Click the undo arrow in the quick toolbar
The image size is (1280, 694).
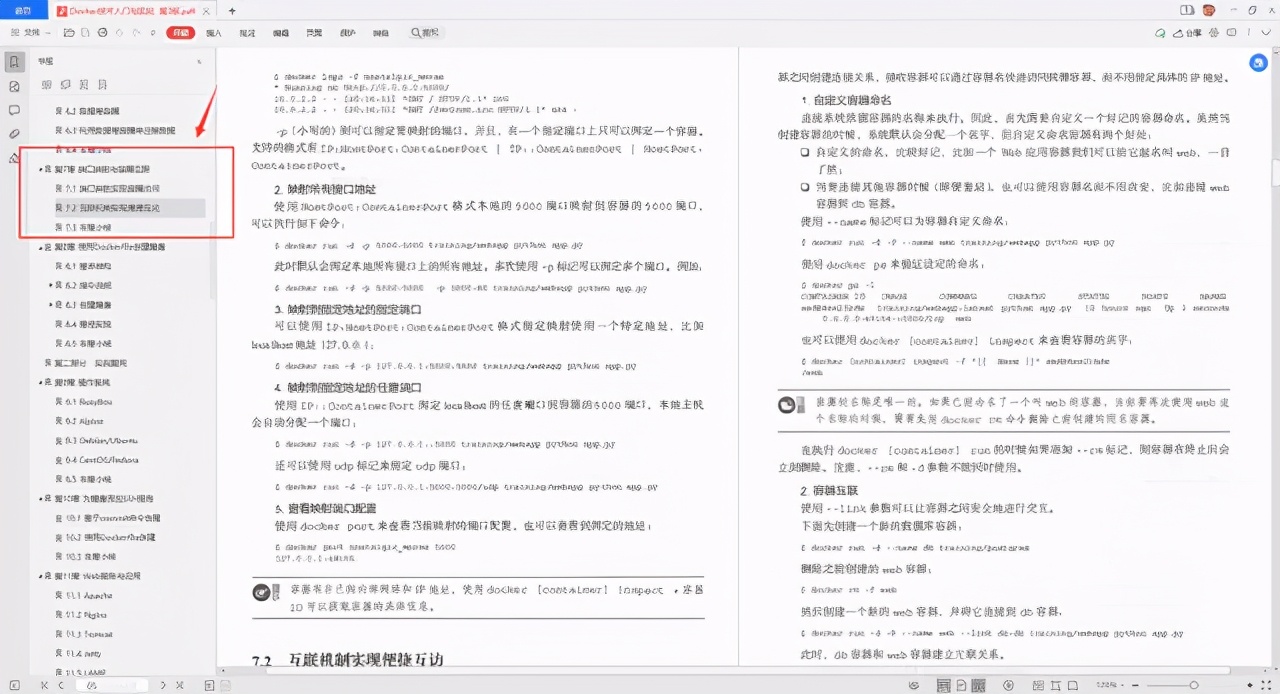tap(120, 33)
